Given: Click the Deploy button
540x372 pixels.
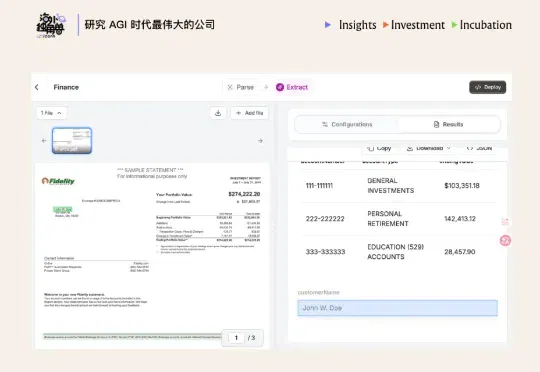Looking at the screenshot, I should [488, 87].
